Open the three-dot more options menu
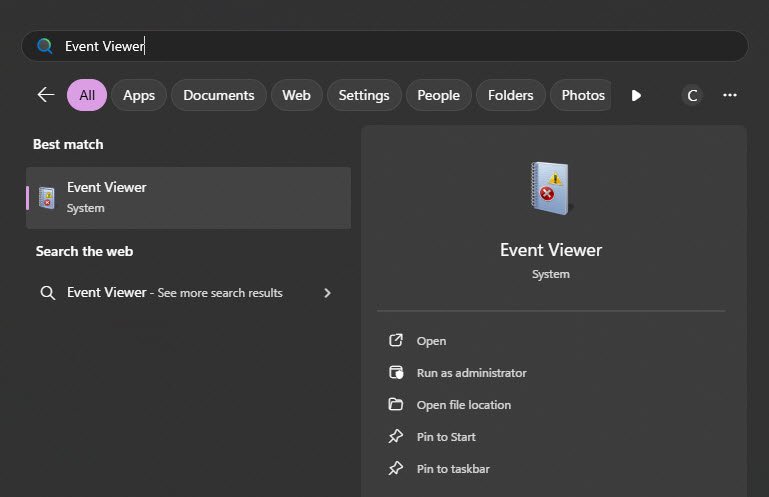The width and height of the screenshot is (769, 497). 730,95
